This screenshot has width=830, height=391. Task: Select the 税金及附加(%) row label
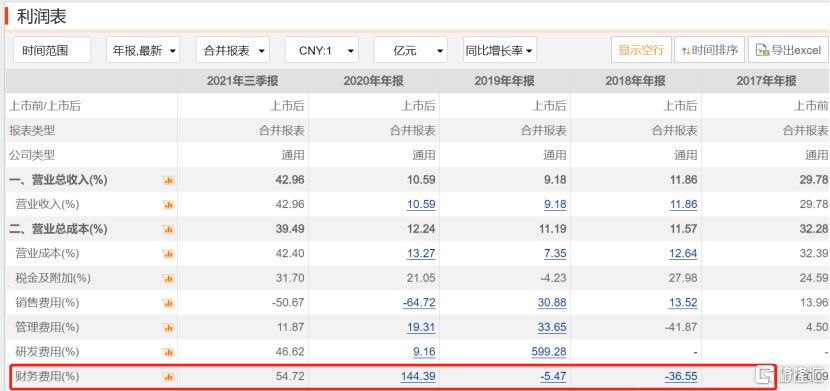coord(53,278)
